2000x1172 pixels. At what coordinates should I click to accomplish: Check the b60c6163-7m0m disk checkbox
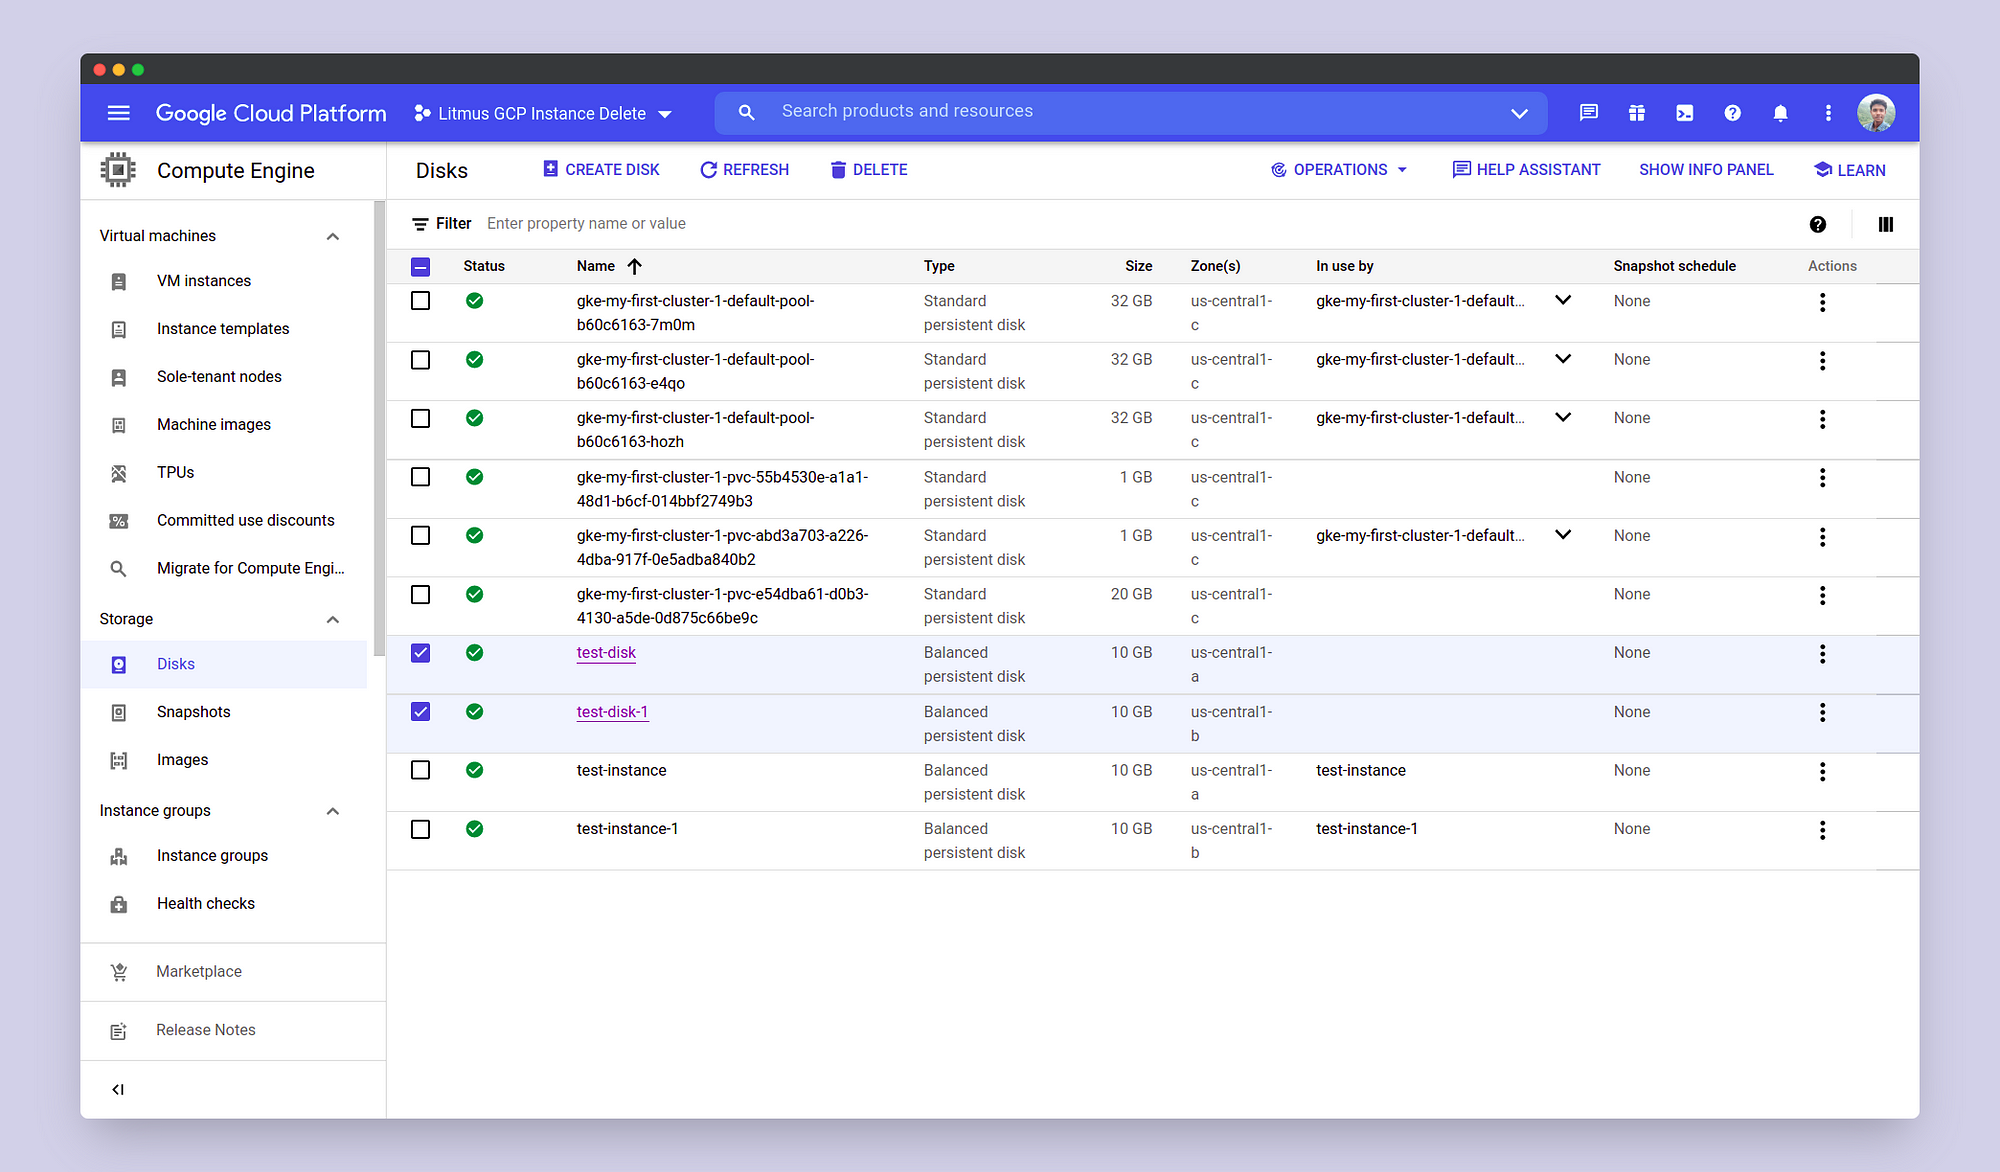[x=421, y=301]
